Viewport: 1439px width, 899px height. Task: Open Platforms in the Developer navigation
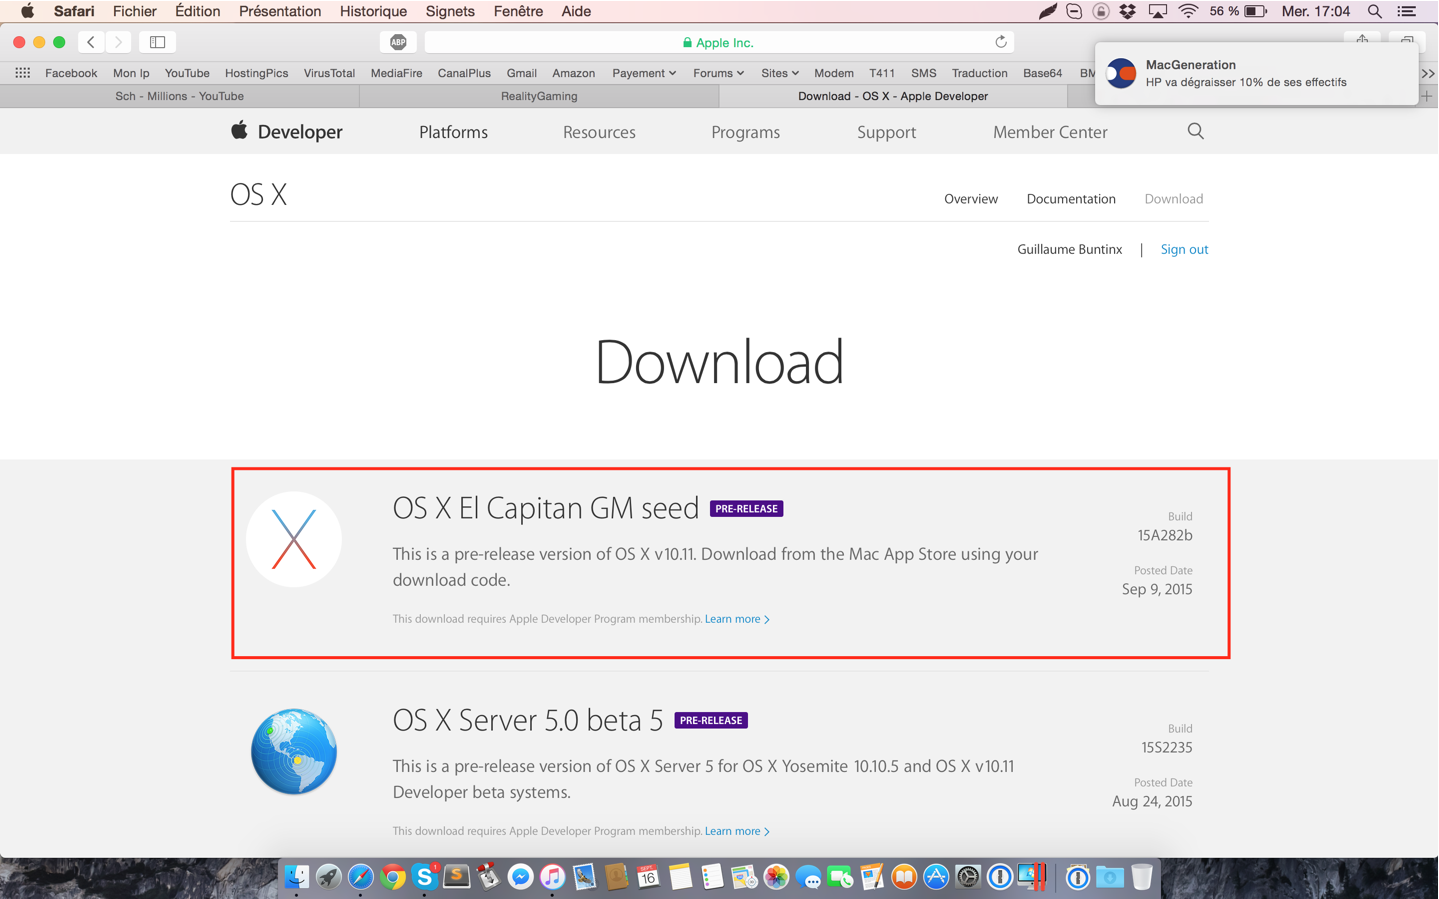[453, 132]
